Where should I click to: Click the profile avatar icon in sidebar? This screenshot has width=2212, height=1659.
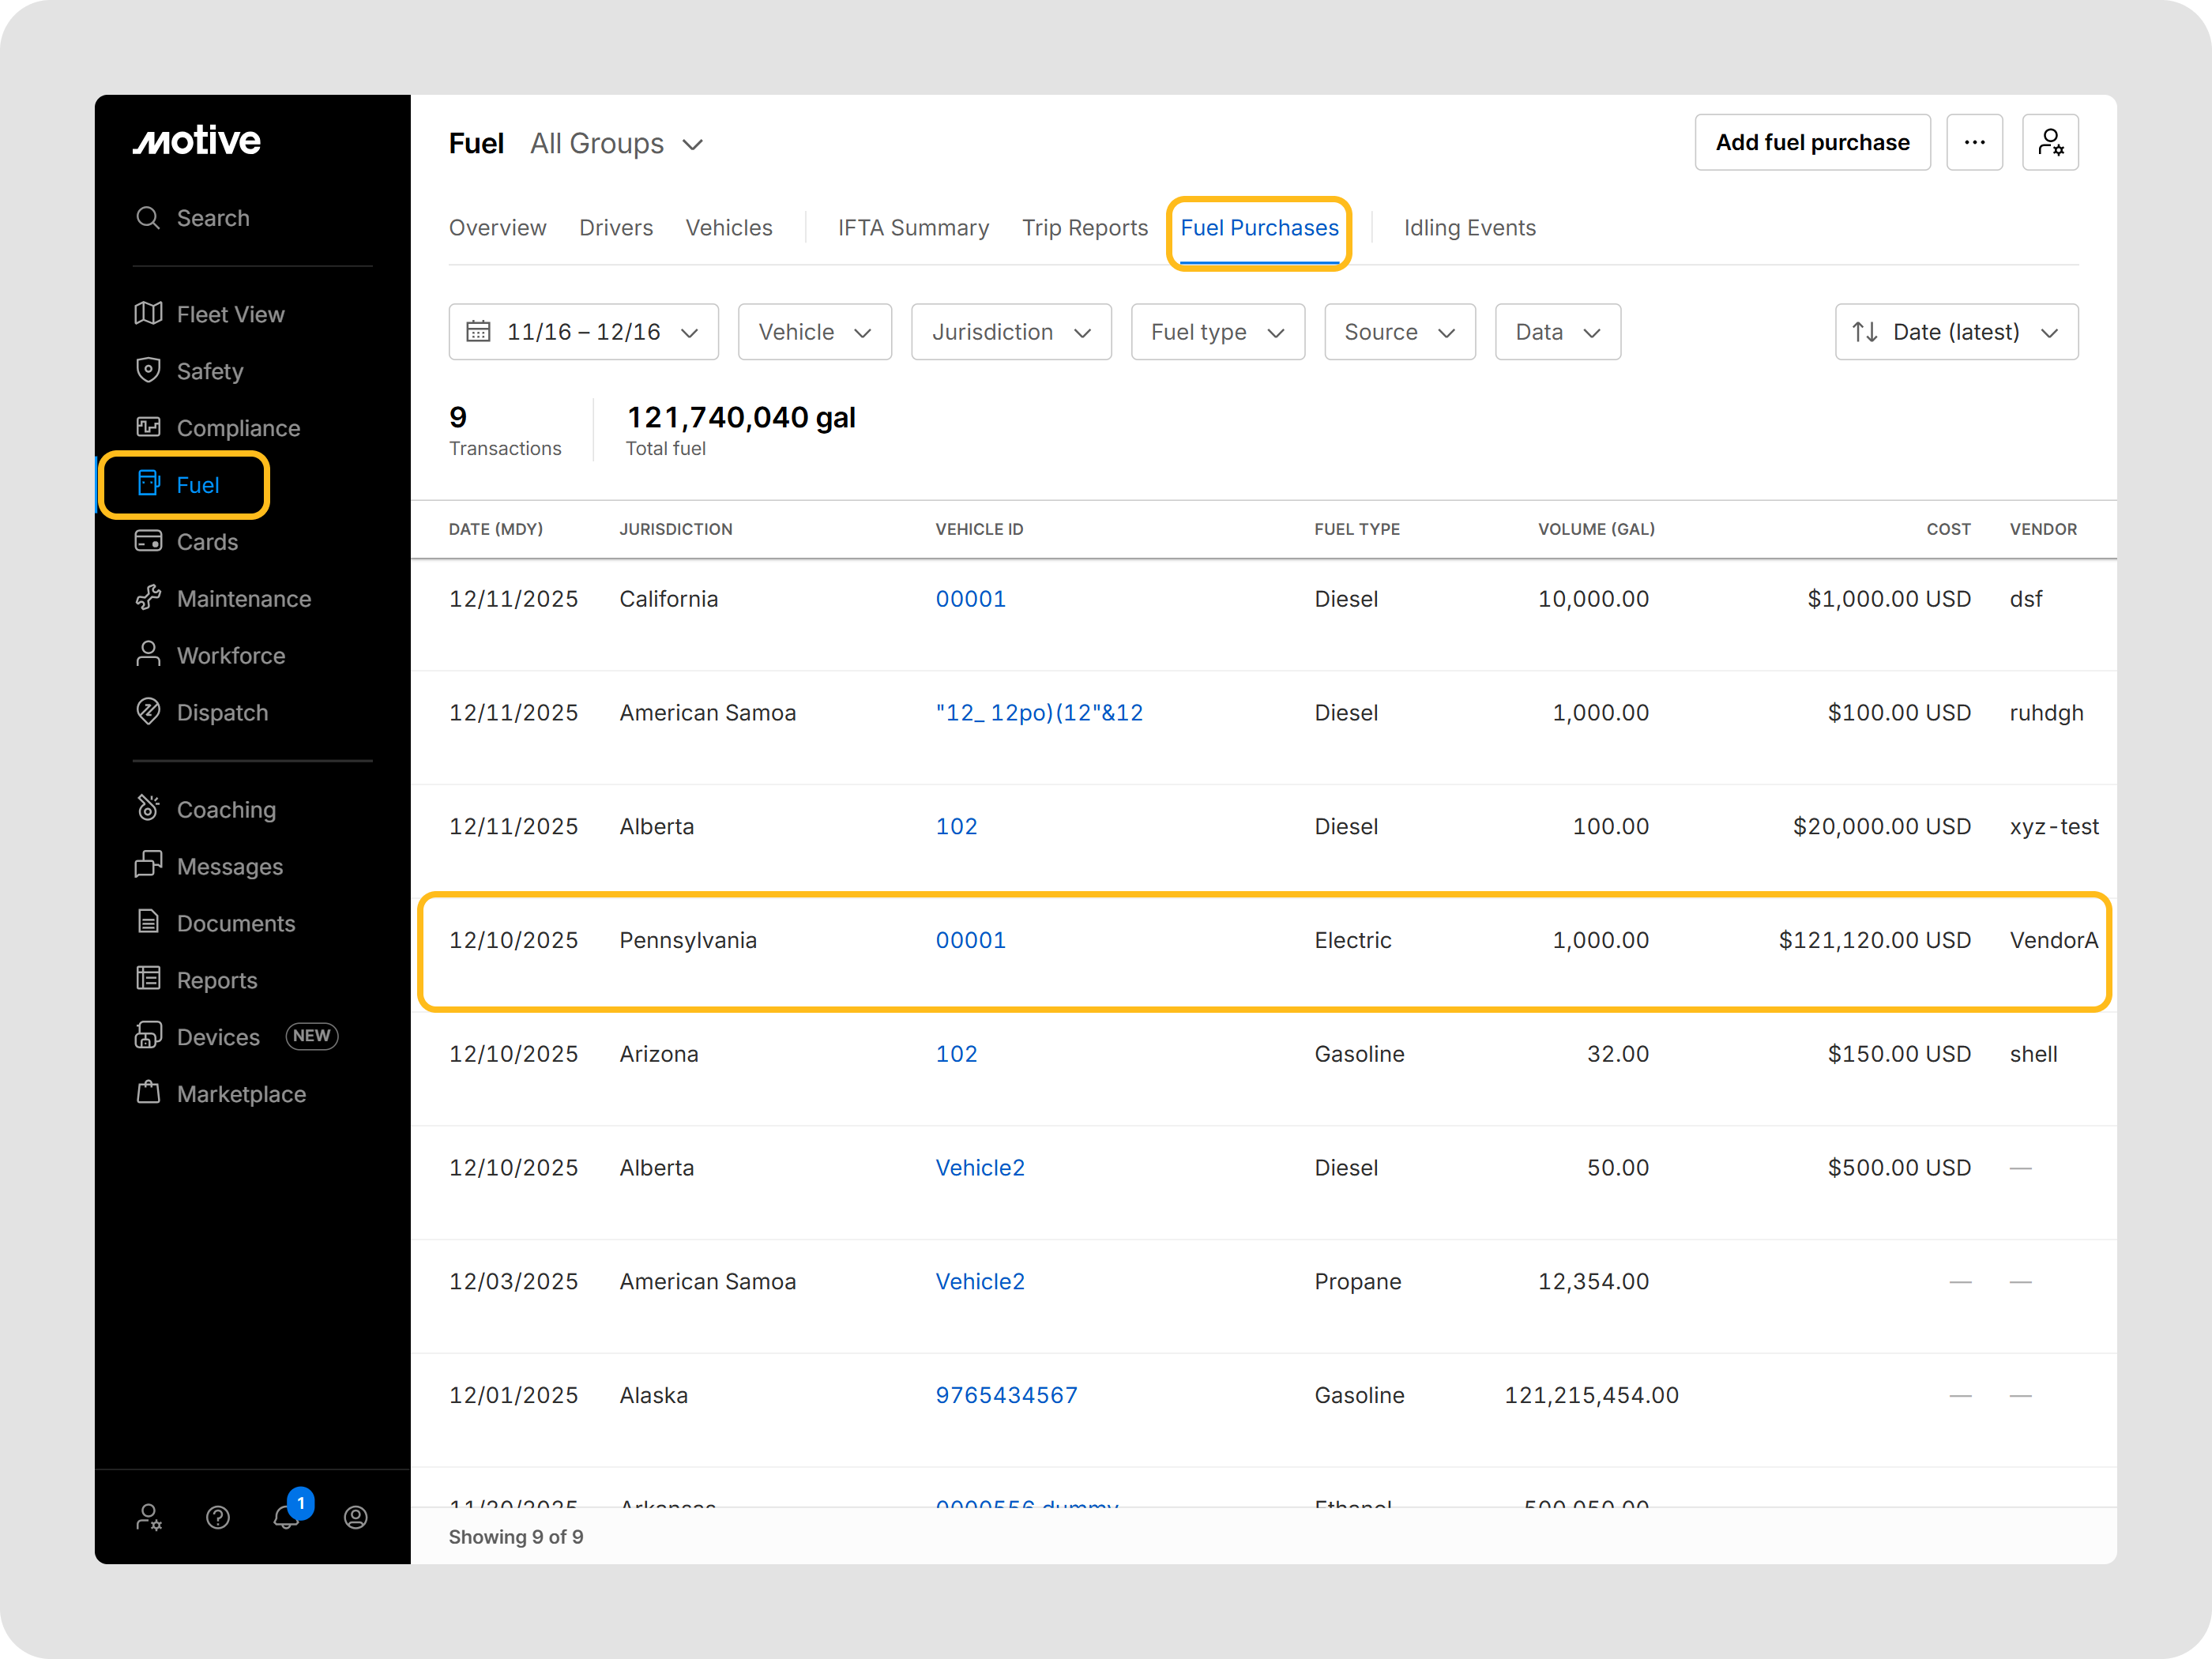pos(355,1517)
